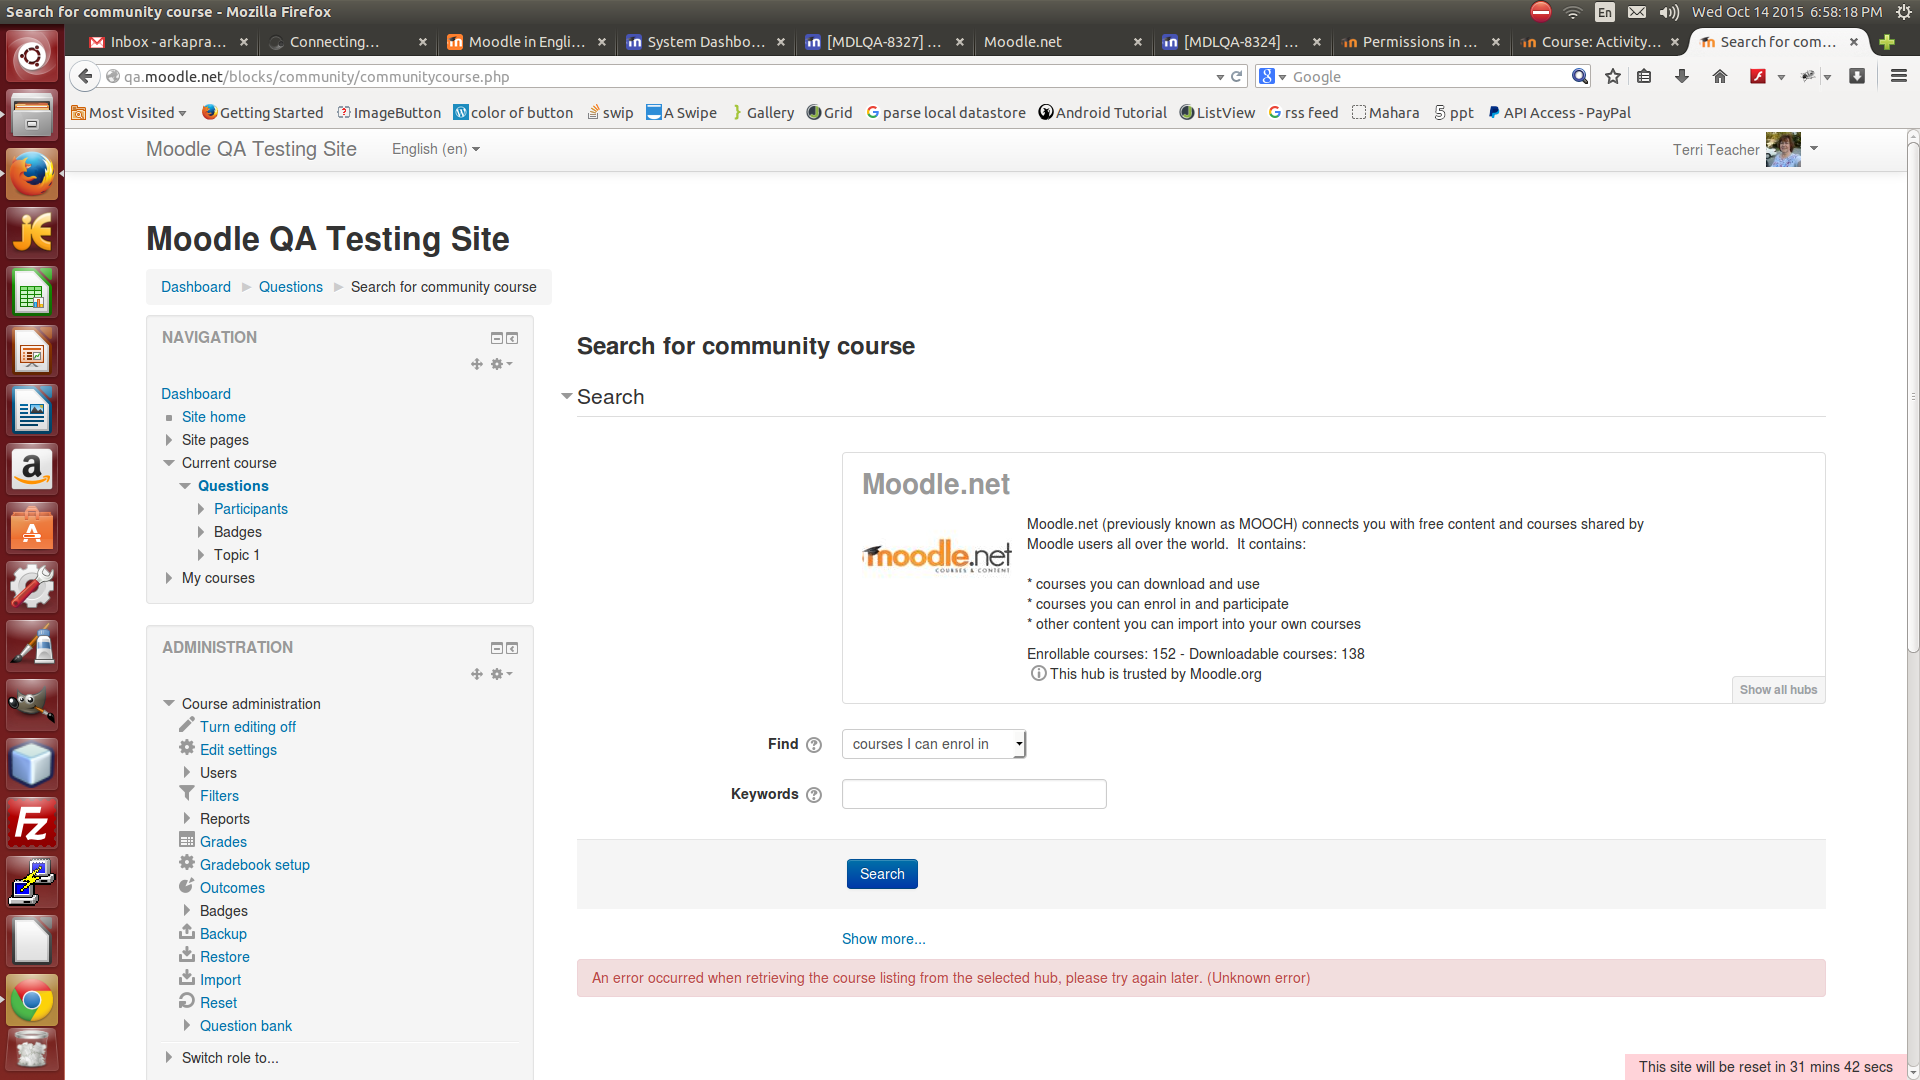Image resolution: width=1920 pixels, height=1080 pixels.
Task: Open Edit settings in administration
Action: click(x=238, y=750)
